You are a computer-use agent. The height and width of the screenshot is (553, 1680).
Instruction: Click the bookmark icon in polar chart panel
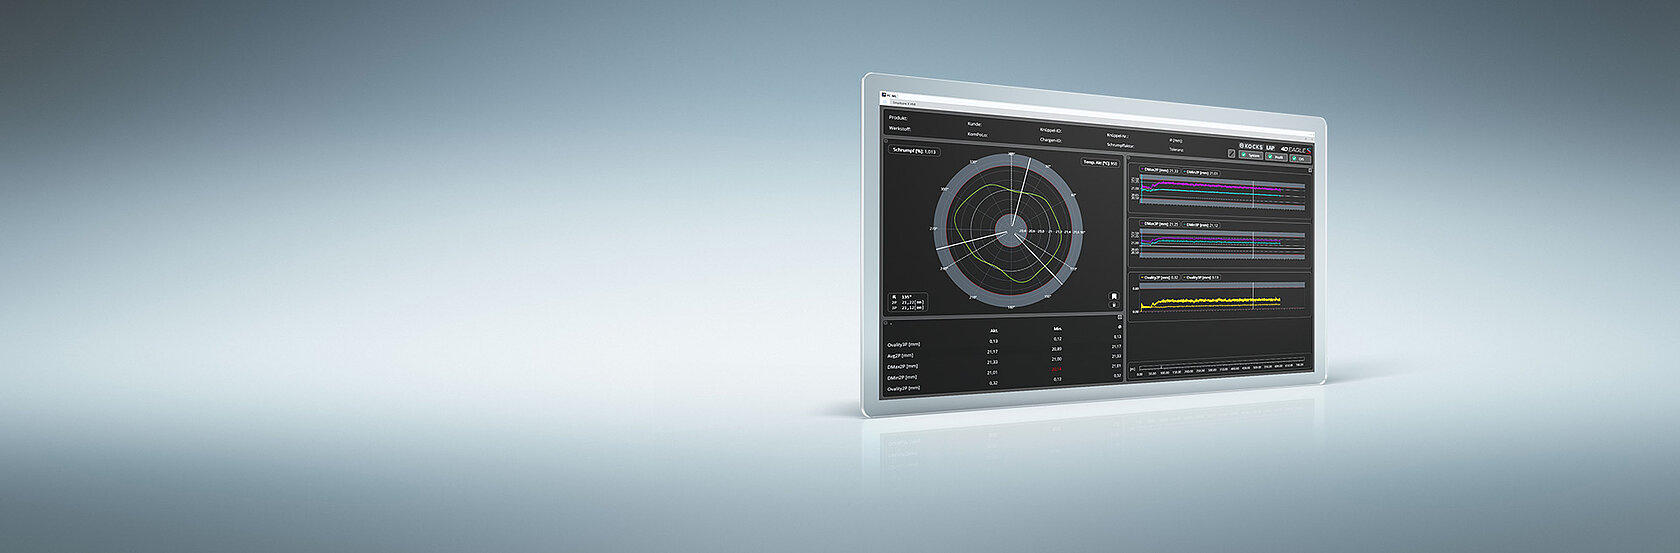click(x=1114, y=297)
